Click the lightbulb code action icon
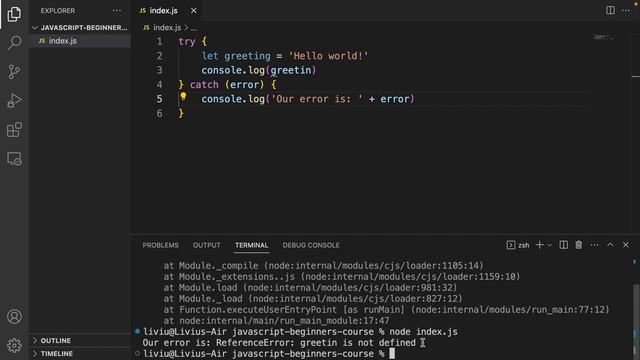The image size is (640, 360). coord(183,97)
